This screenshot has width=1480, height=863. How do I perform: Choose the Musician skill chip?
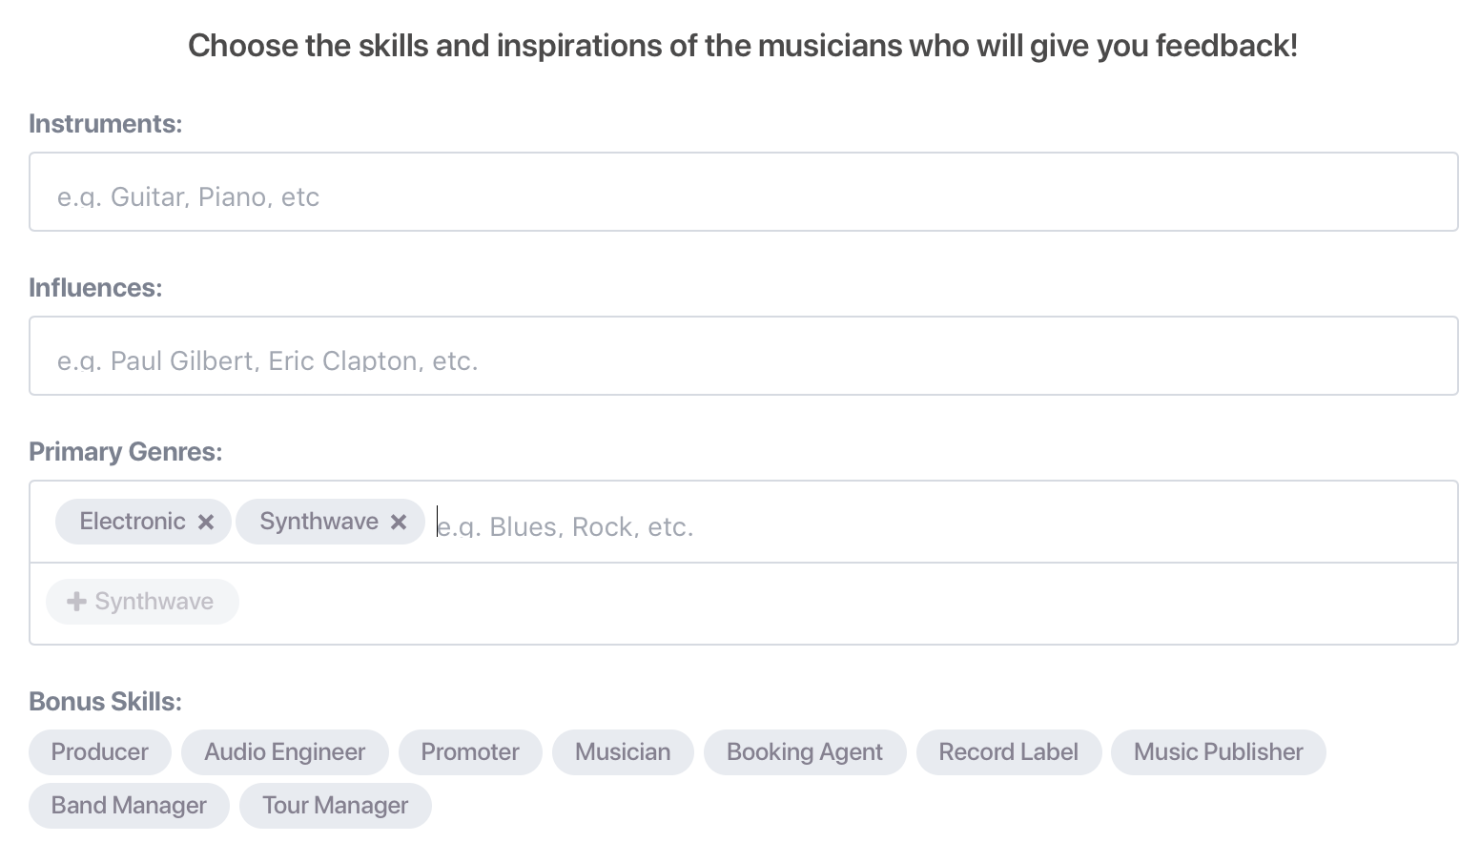(622, 752)
